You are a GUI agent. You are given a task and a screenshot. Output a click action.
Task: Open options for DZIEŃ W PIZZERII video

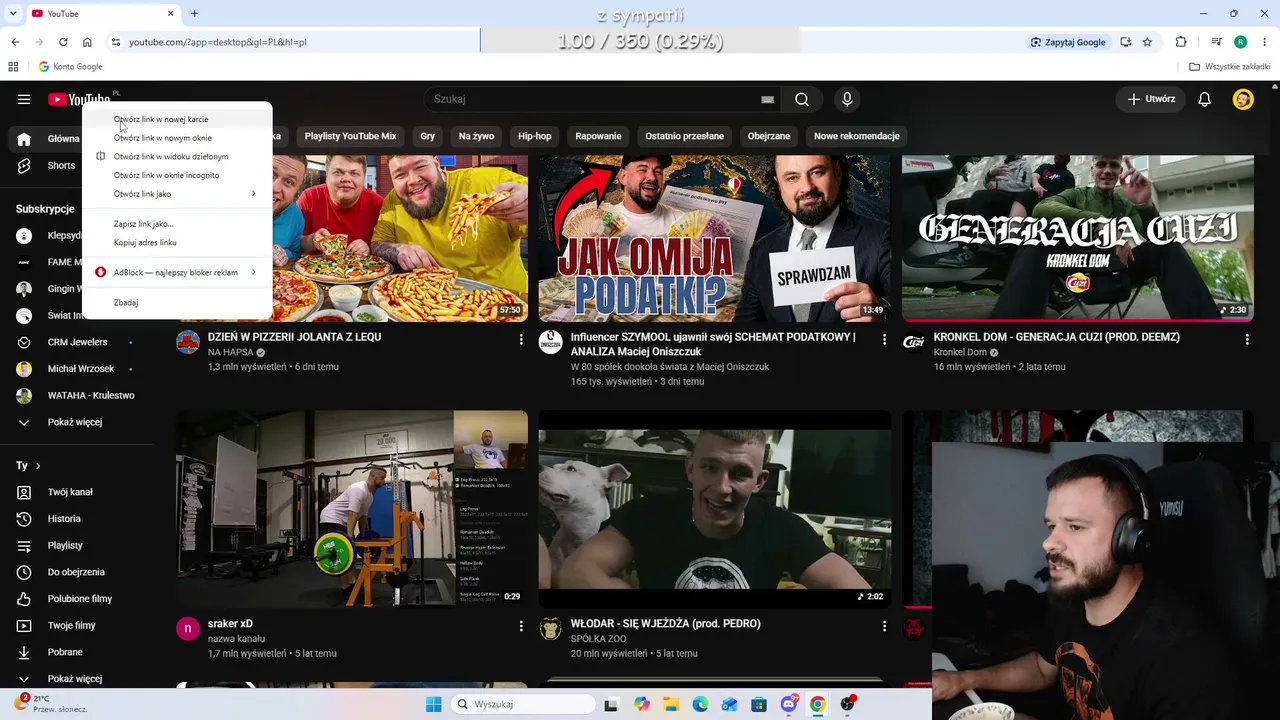[521, 340]
